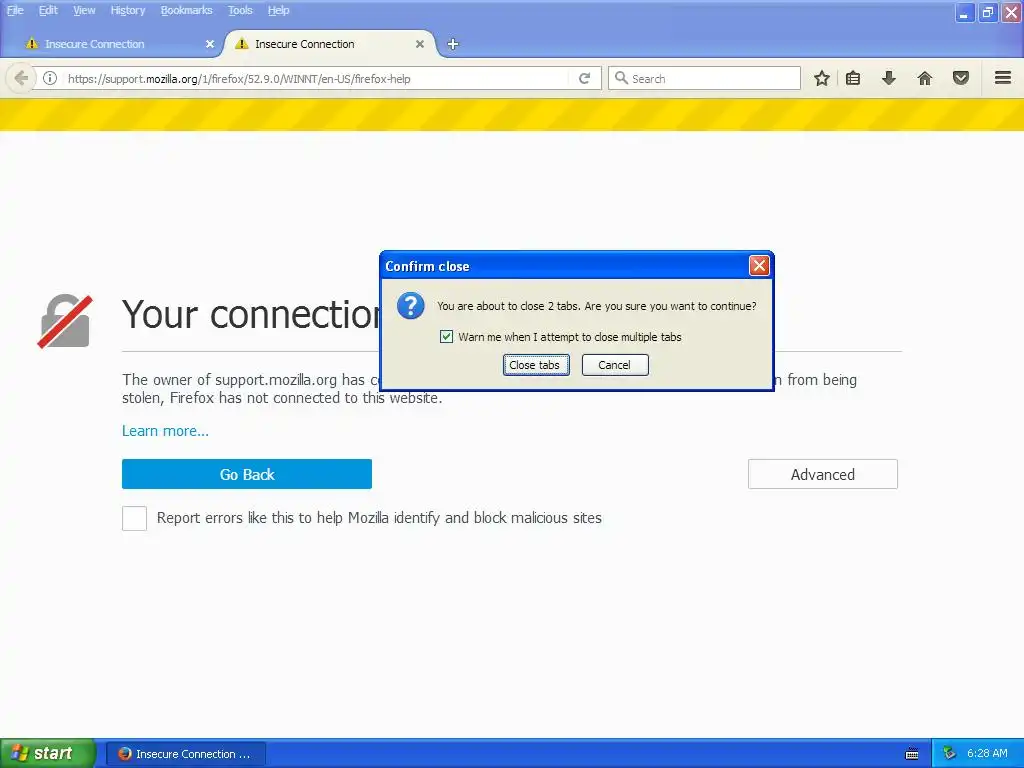Click the 6:28 AM clock
Viewport: 1024px width, 768px height.
click(x=987, y=754)
